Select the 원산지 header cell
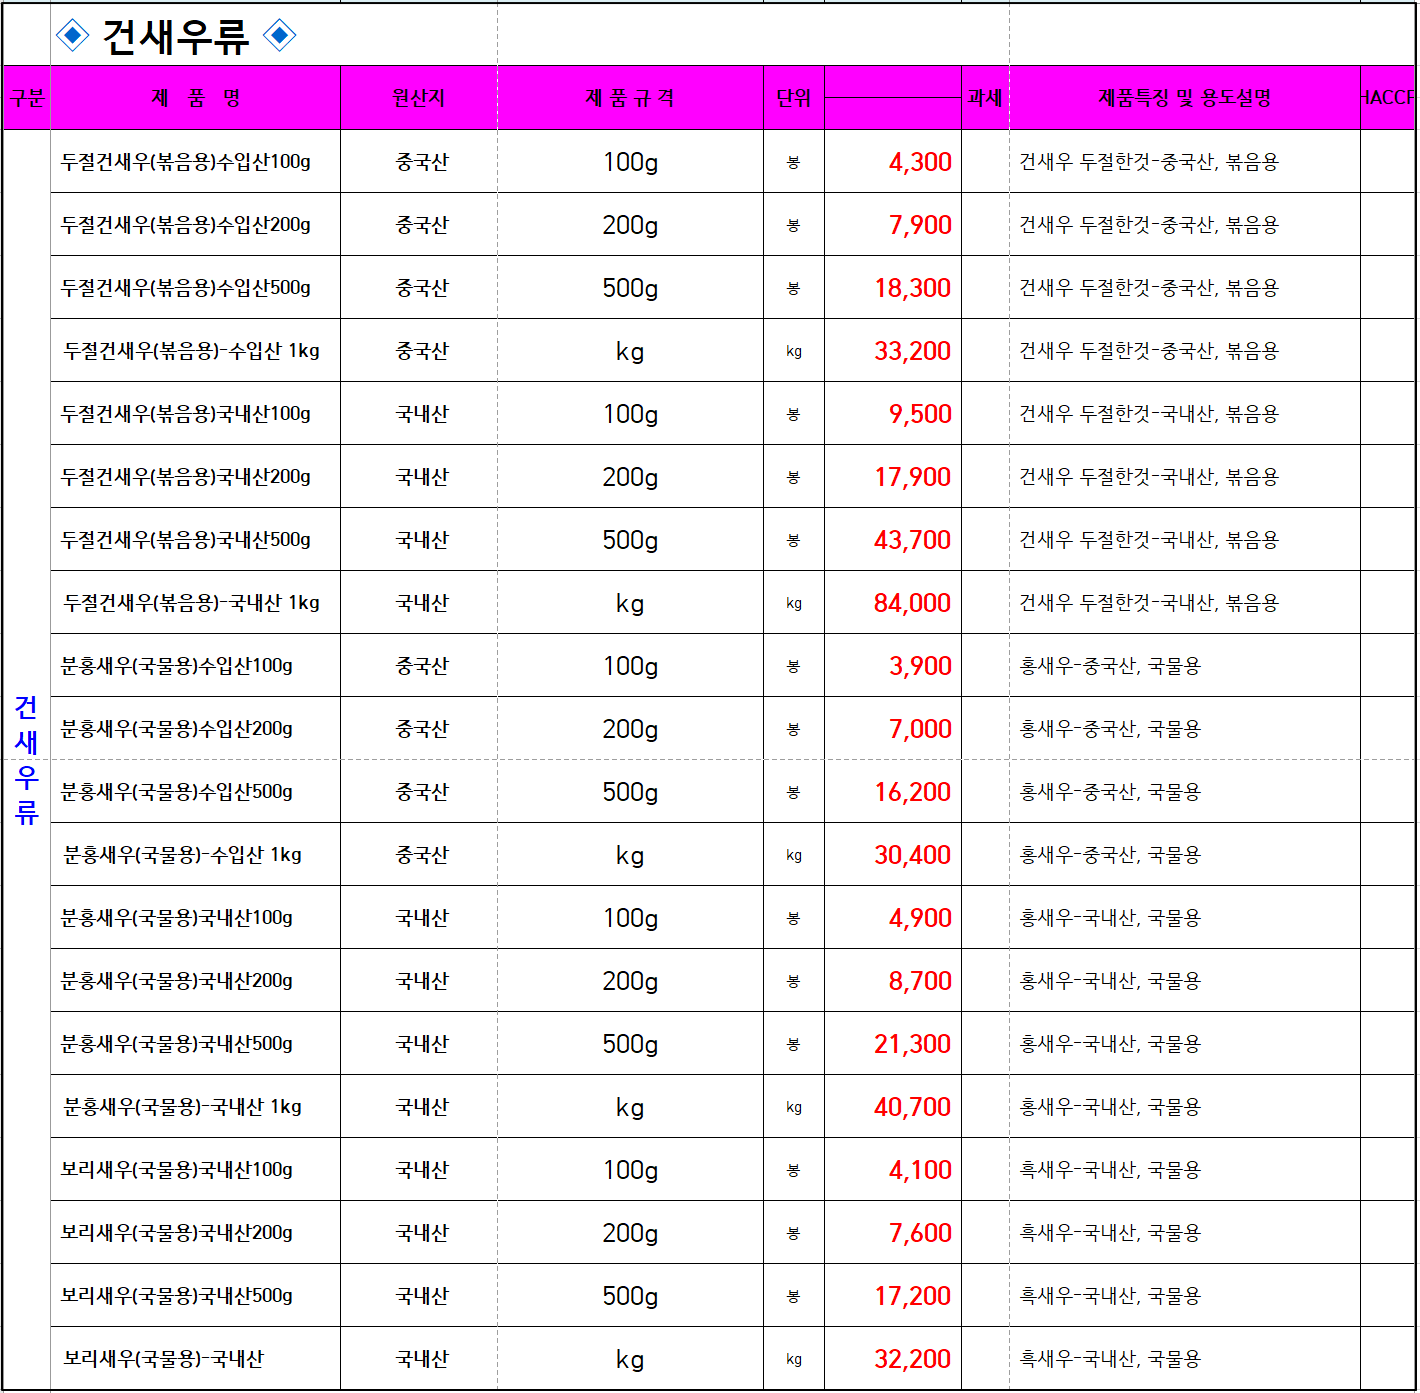 419,98
